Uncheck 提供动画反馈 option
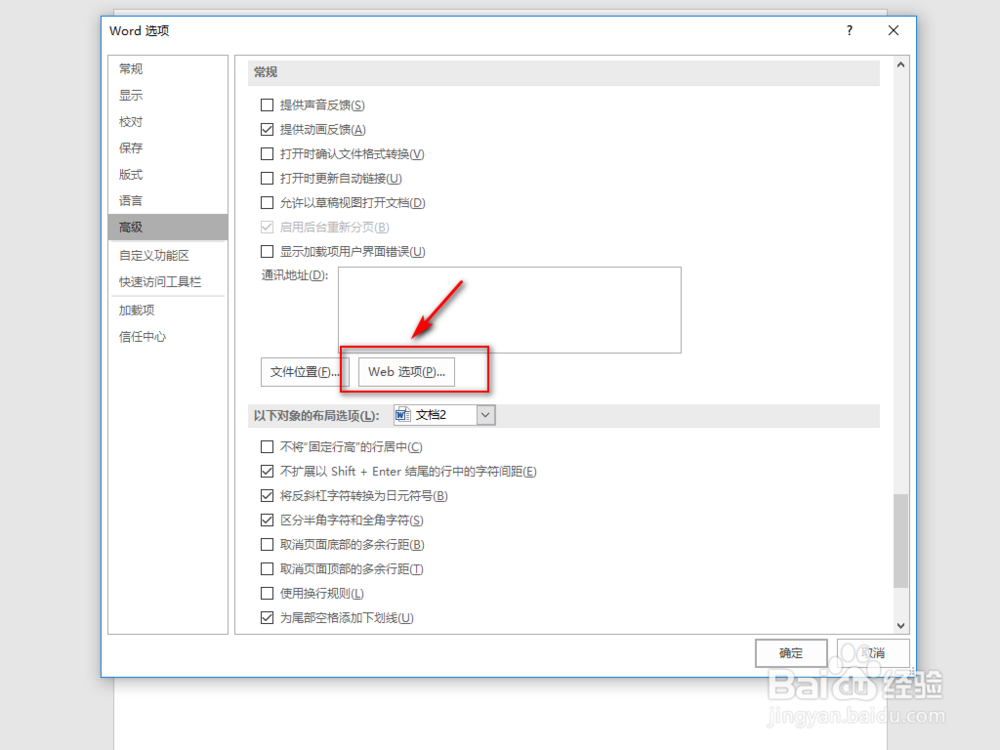This screenshot has width=1000, height=750. coord(267,129)
